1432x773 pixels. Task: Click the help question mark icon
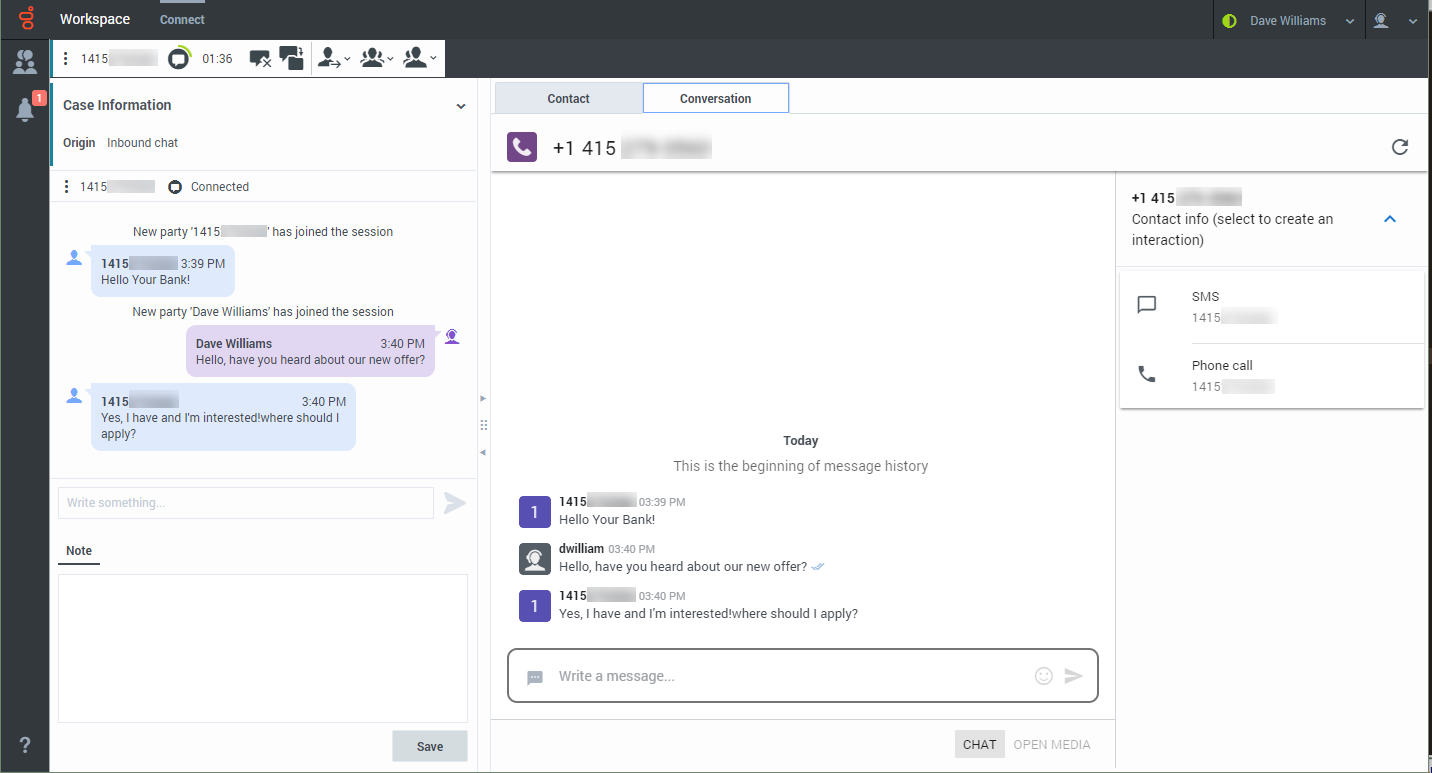(x=25, y=745)
